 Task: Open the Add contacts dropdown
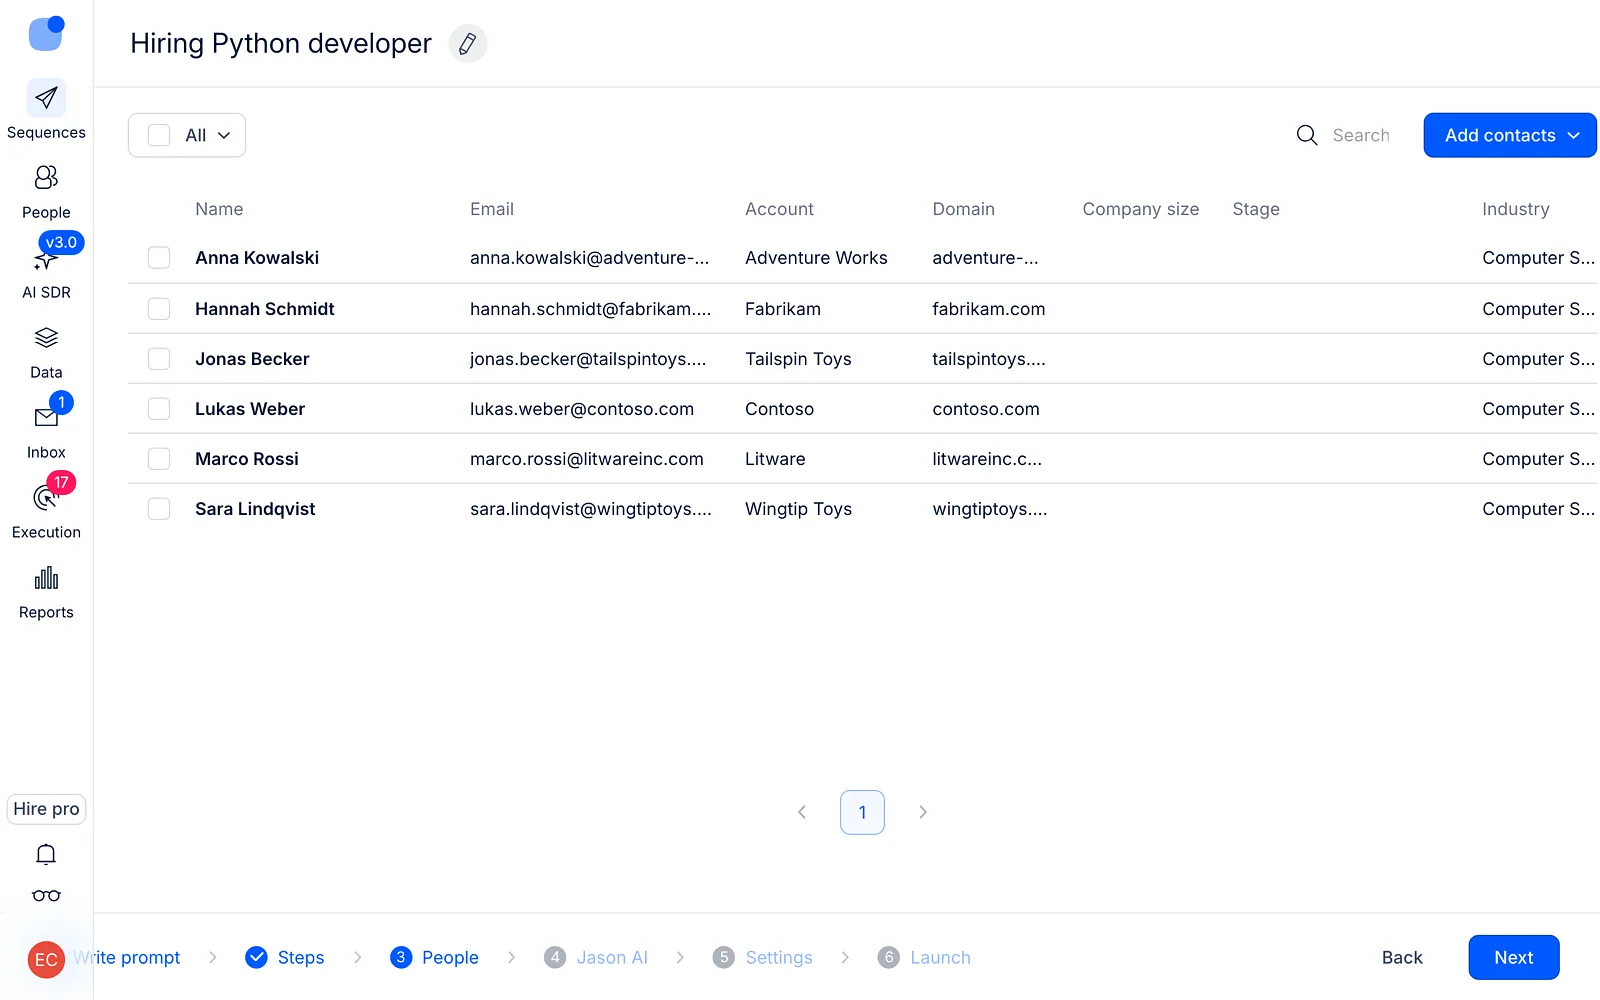1510,135
